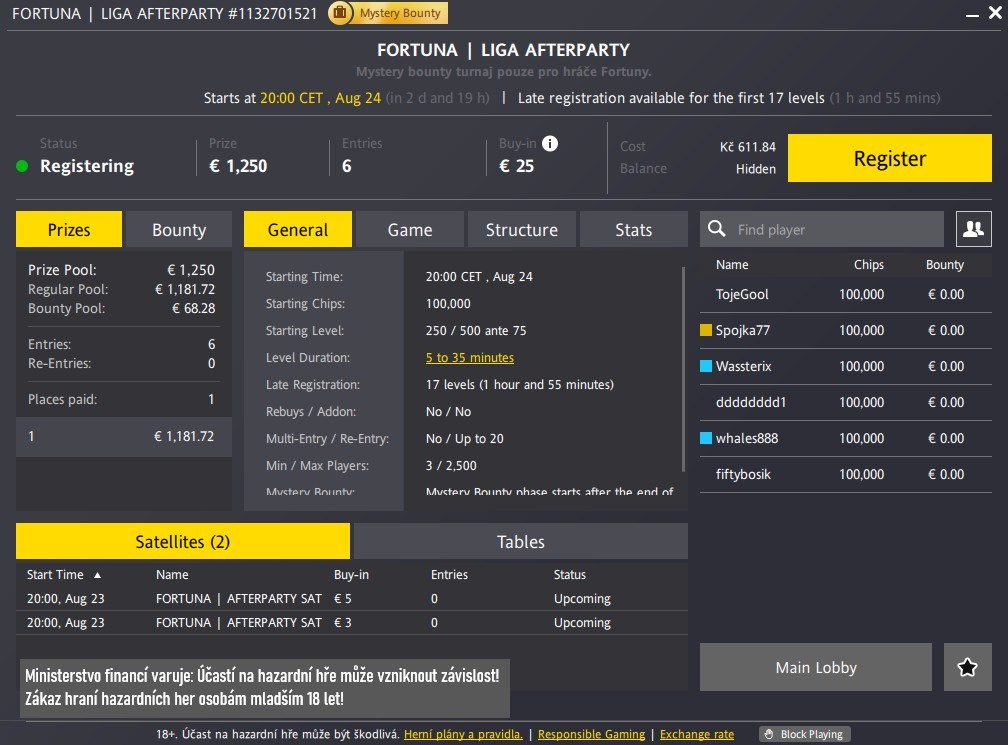Go back to Main Lobby

click(816, 667)
